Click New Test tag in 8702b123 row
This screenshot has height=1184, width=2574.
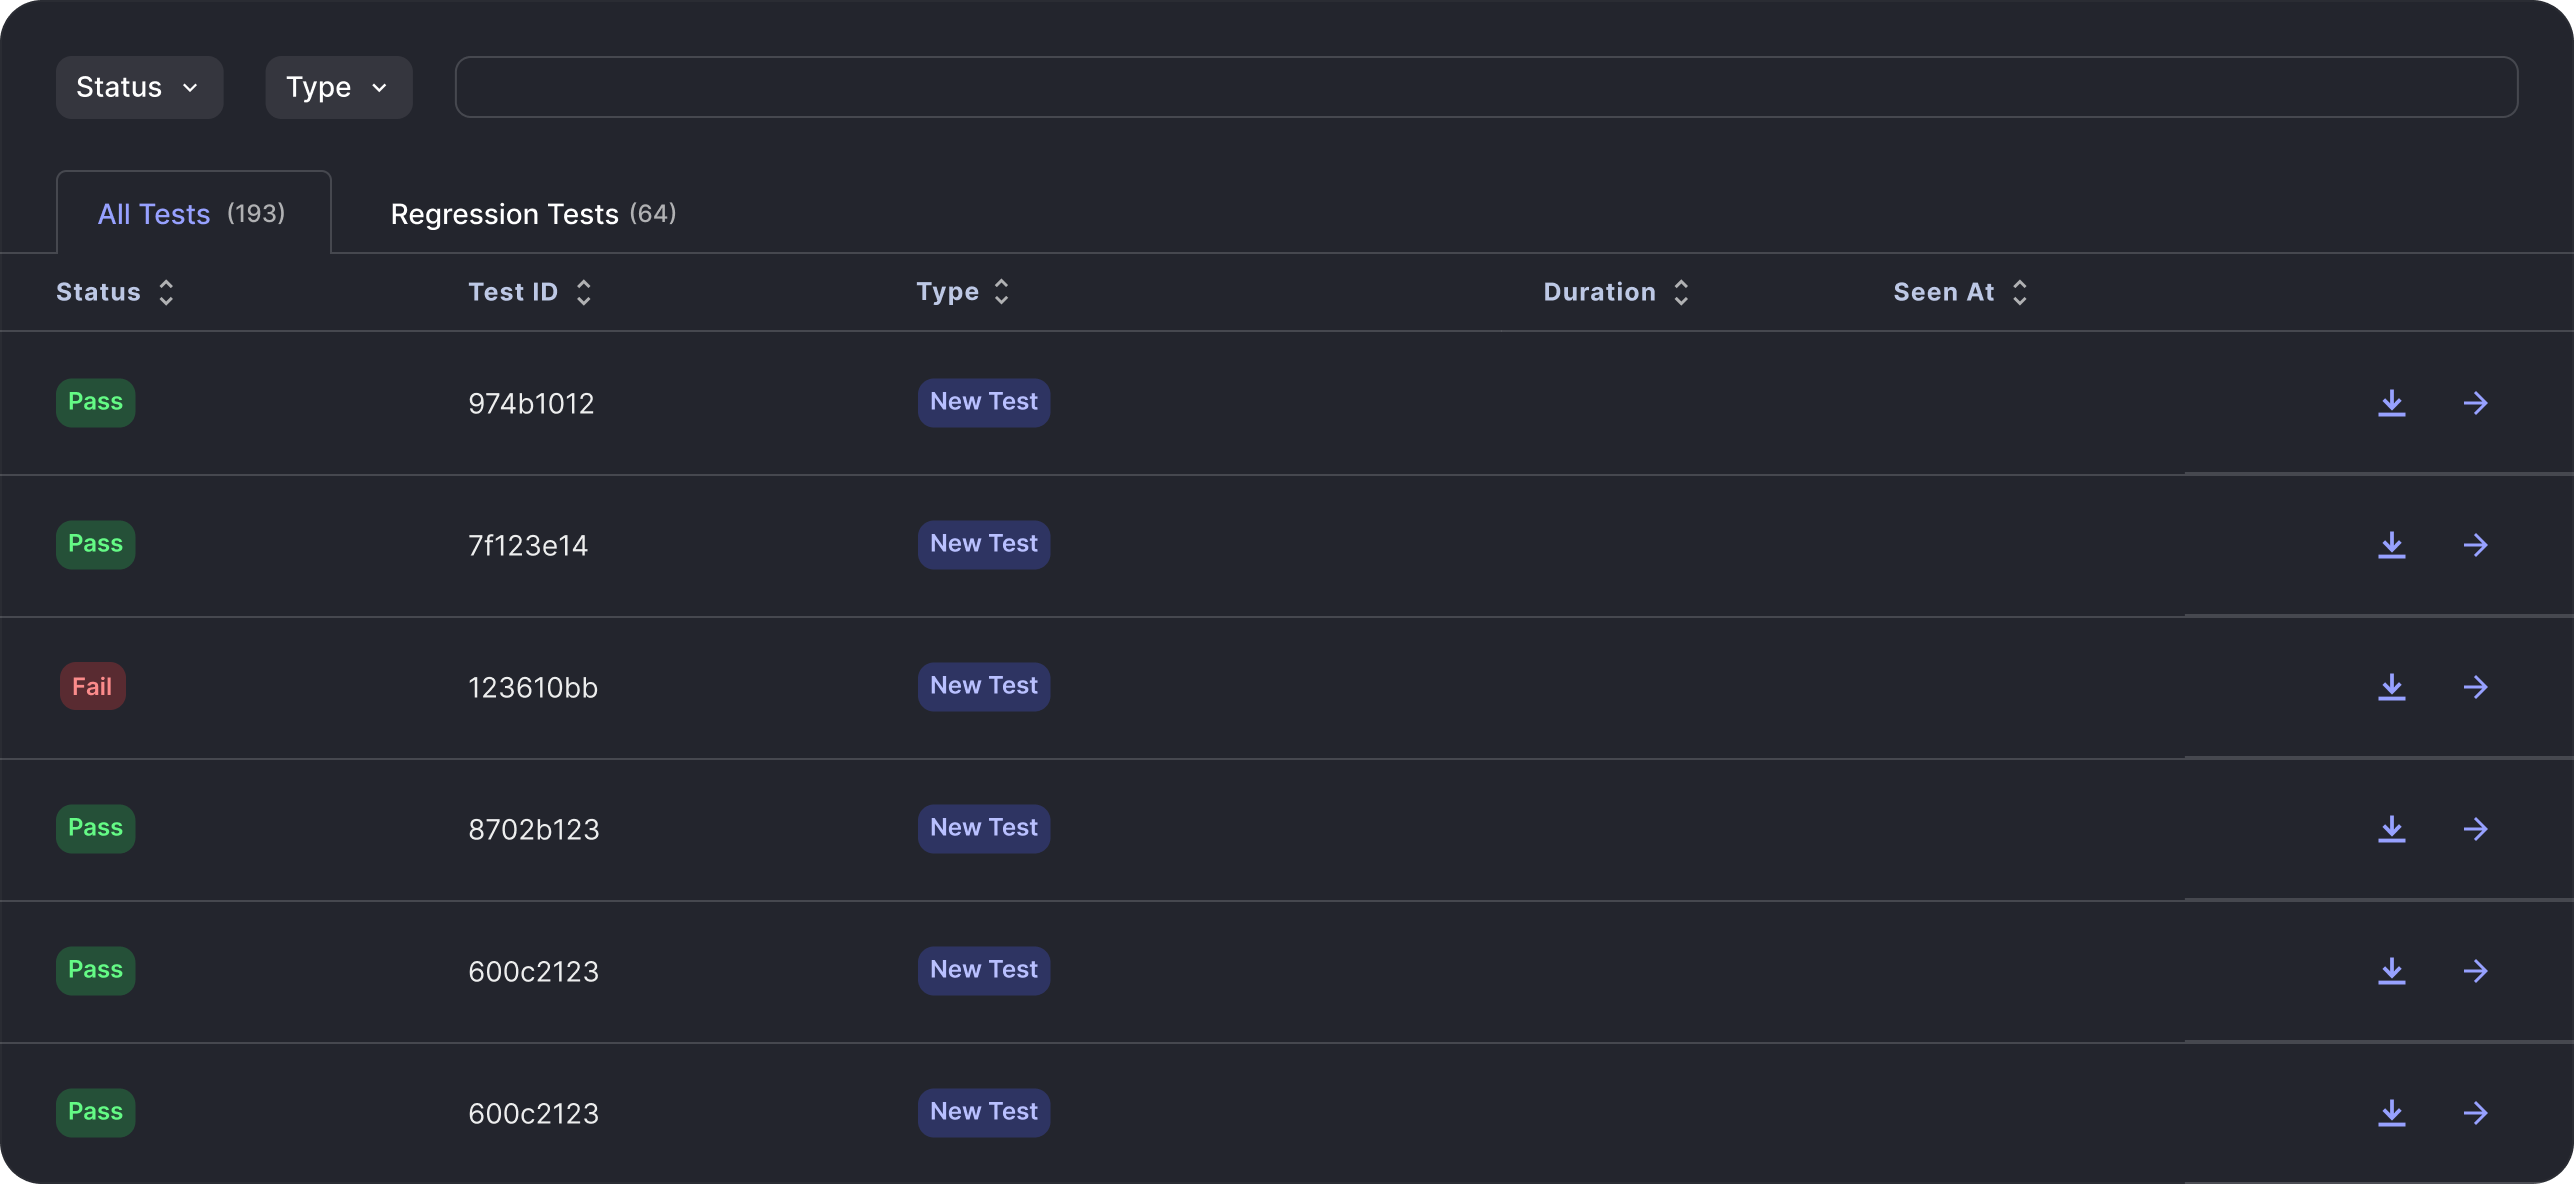coord(984,828)
